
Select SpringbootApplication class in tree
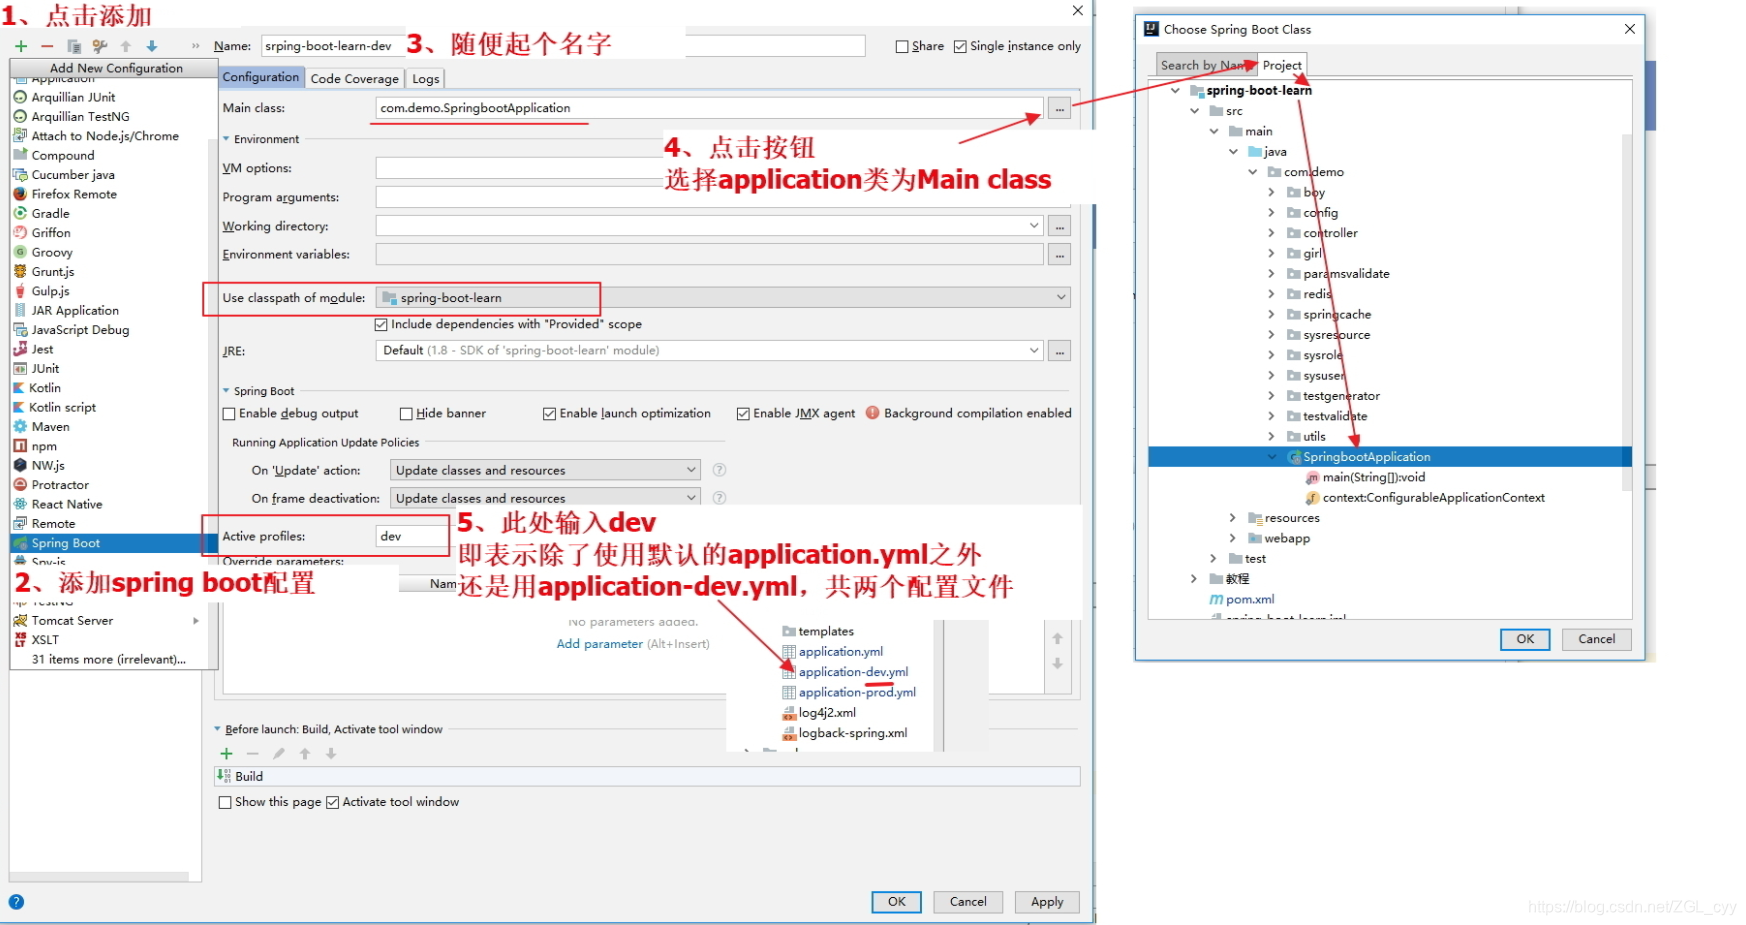1366,457
